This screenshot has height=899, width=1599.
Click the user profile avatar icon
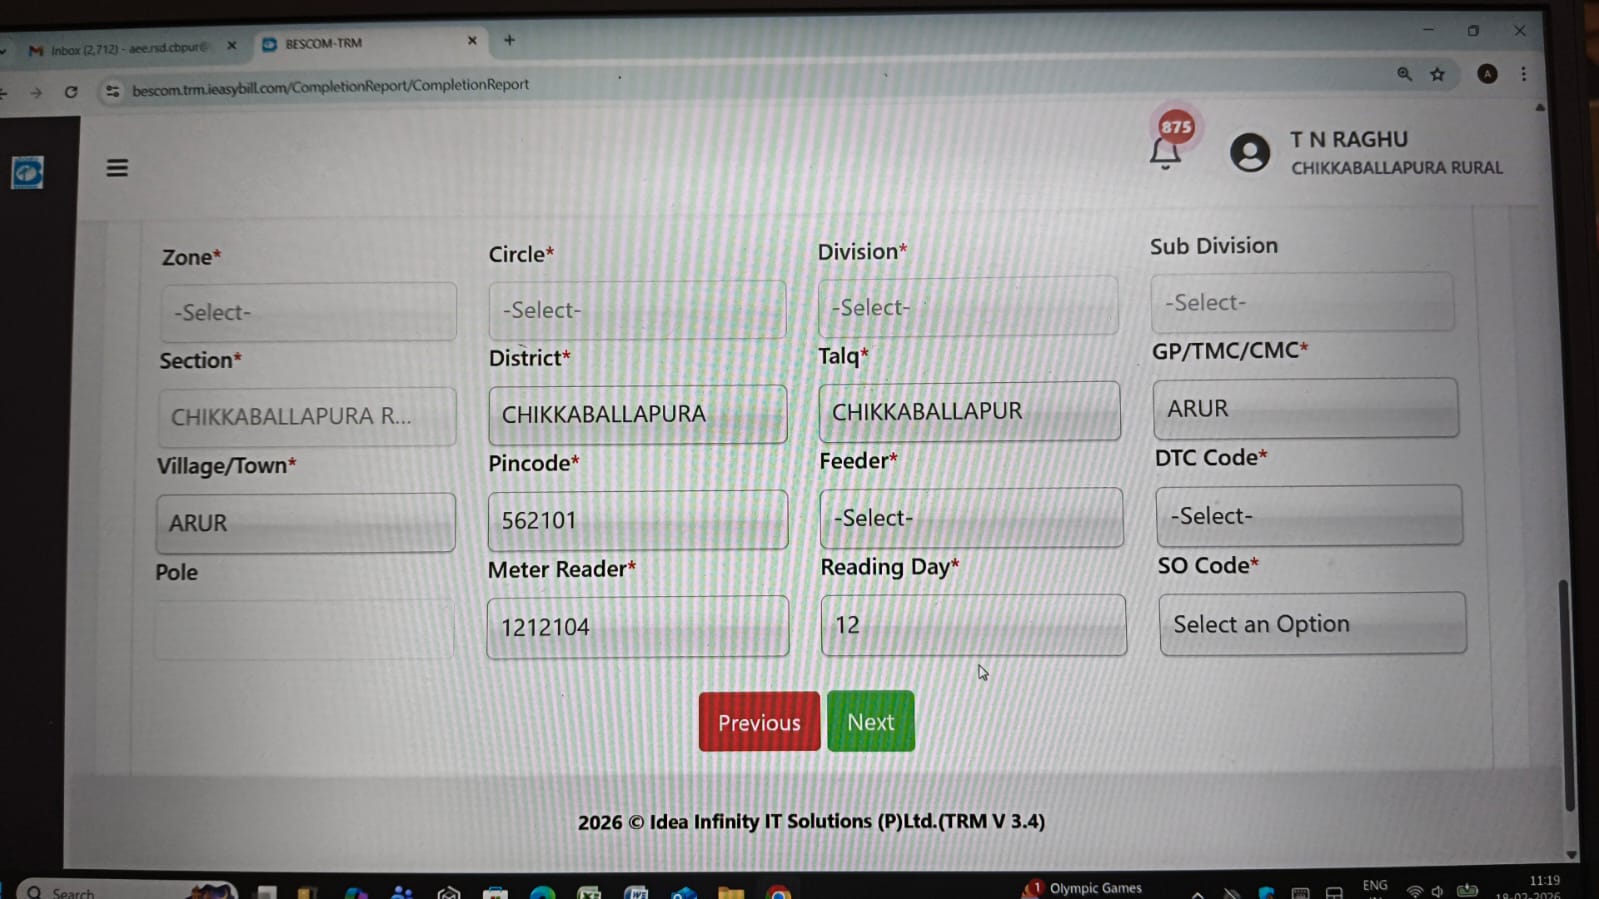(x=1250, y=153)
